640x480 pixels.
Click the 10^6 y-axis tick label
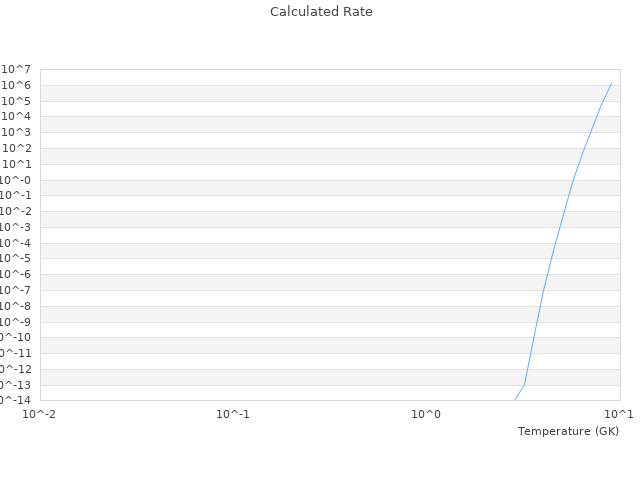tap(16, 85)
